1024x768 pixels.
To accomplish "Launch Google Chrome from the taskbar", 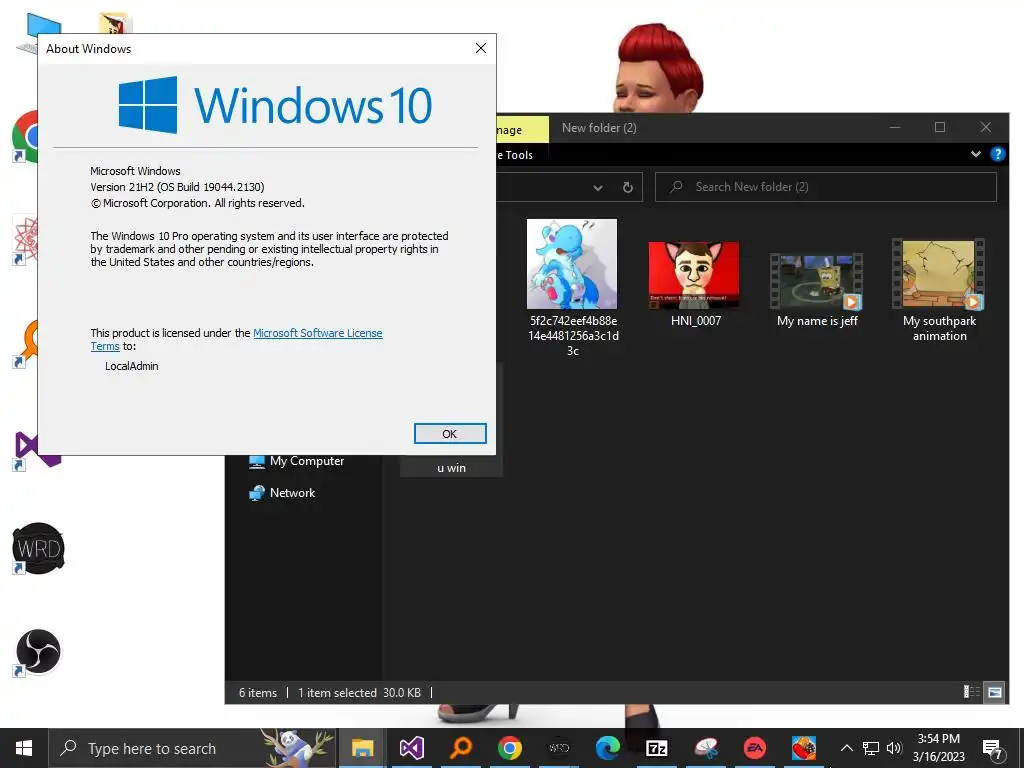I will (x=510, y=748).
